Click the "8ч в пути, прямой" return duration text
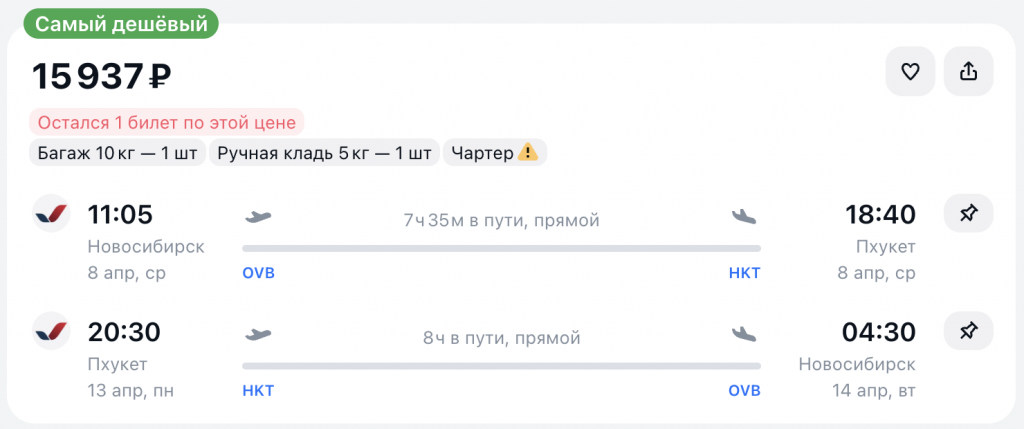Image resolution: width=1024 pixels, height=429 pixels. tap(501, 338)
